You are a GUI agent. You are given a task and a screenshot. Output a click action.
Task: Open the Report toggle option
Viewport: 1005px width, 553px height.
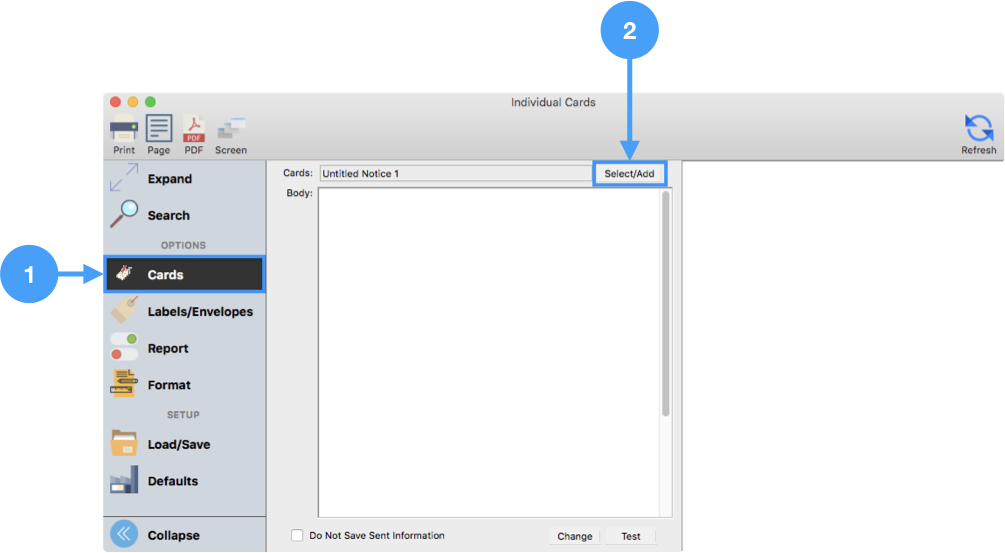click(x=167, y=348)
